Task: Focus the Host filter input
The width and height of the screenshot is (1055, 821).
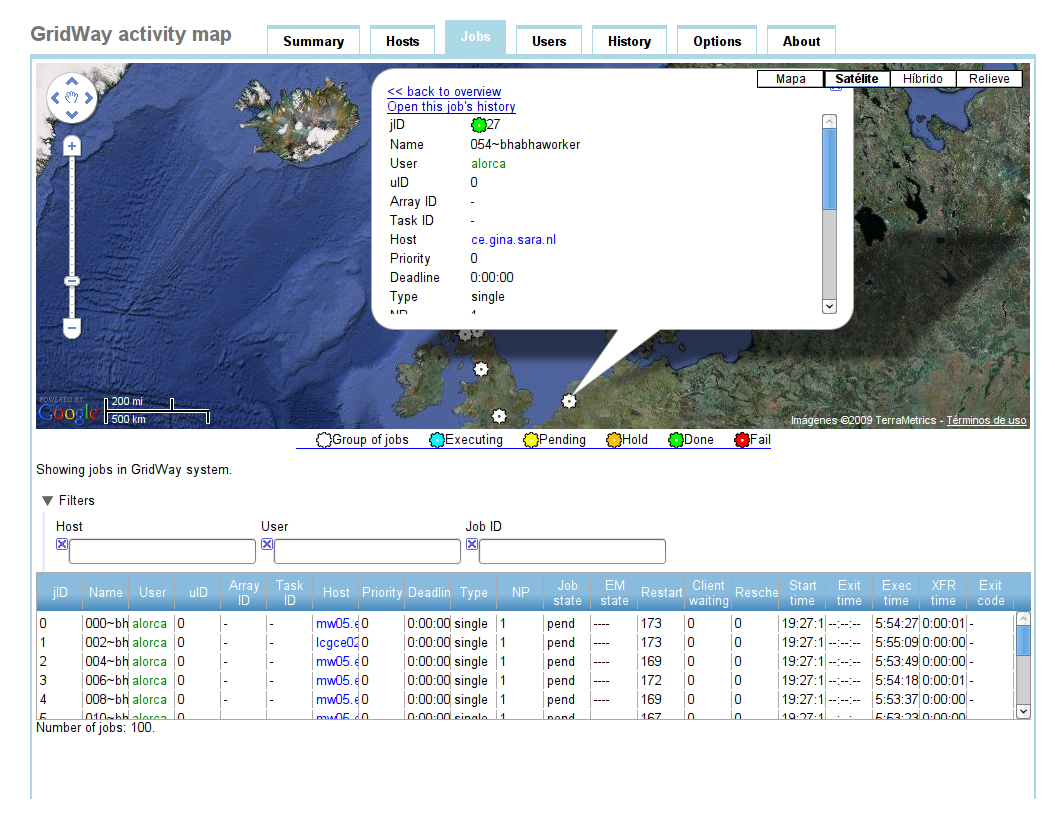Action: click(162, 551)
